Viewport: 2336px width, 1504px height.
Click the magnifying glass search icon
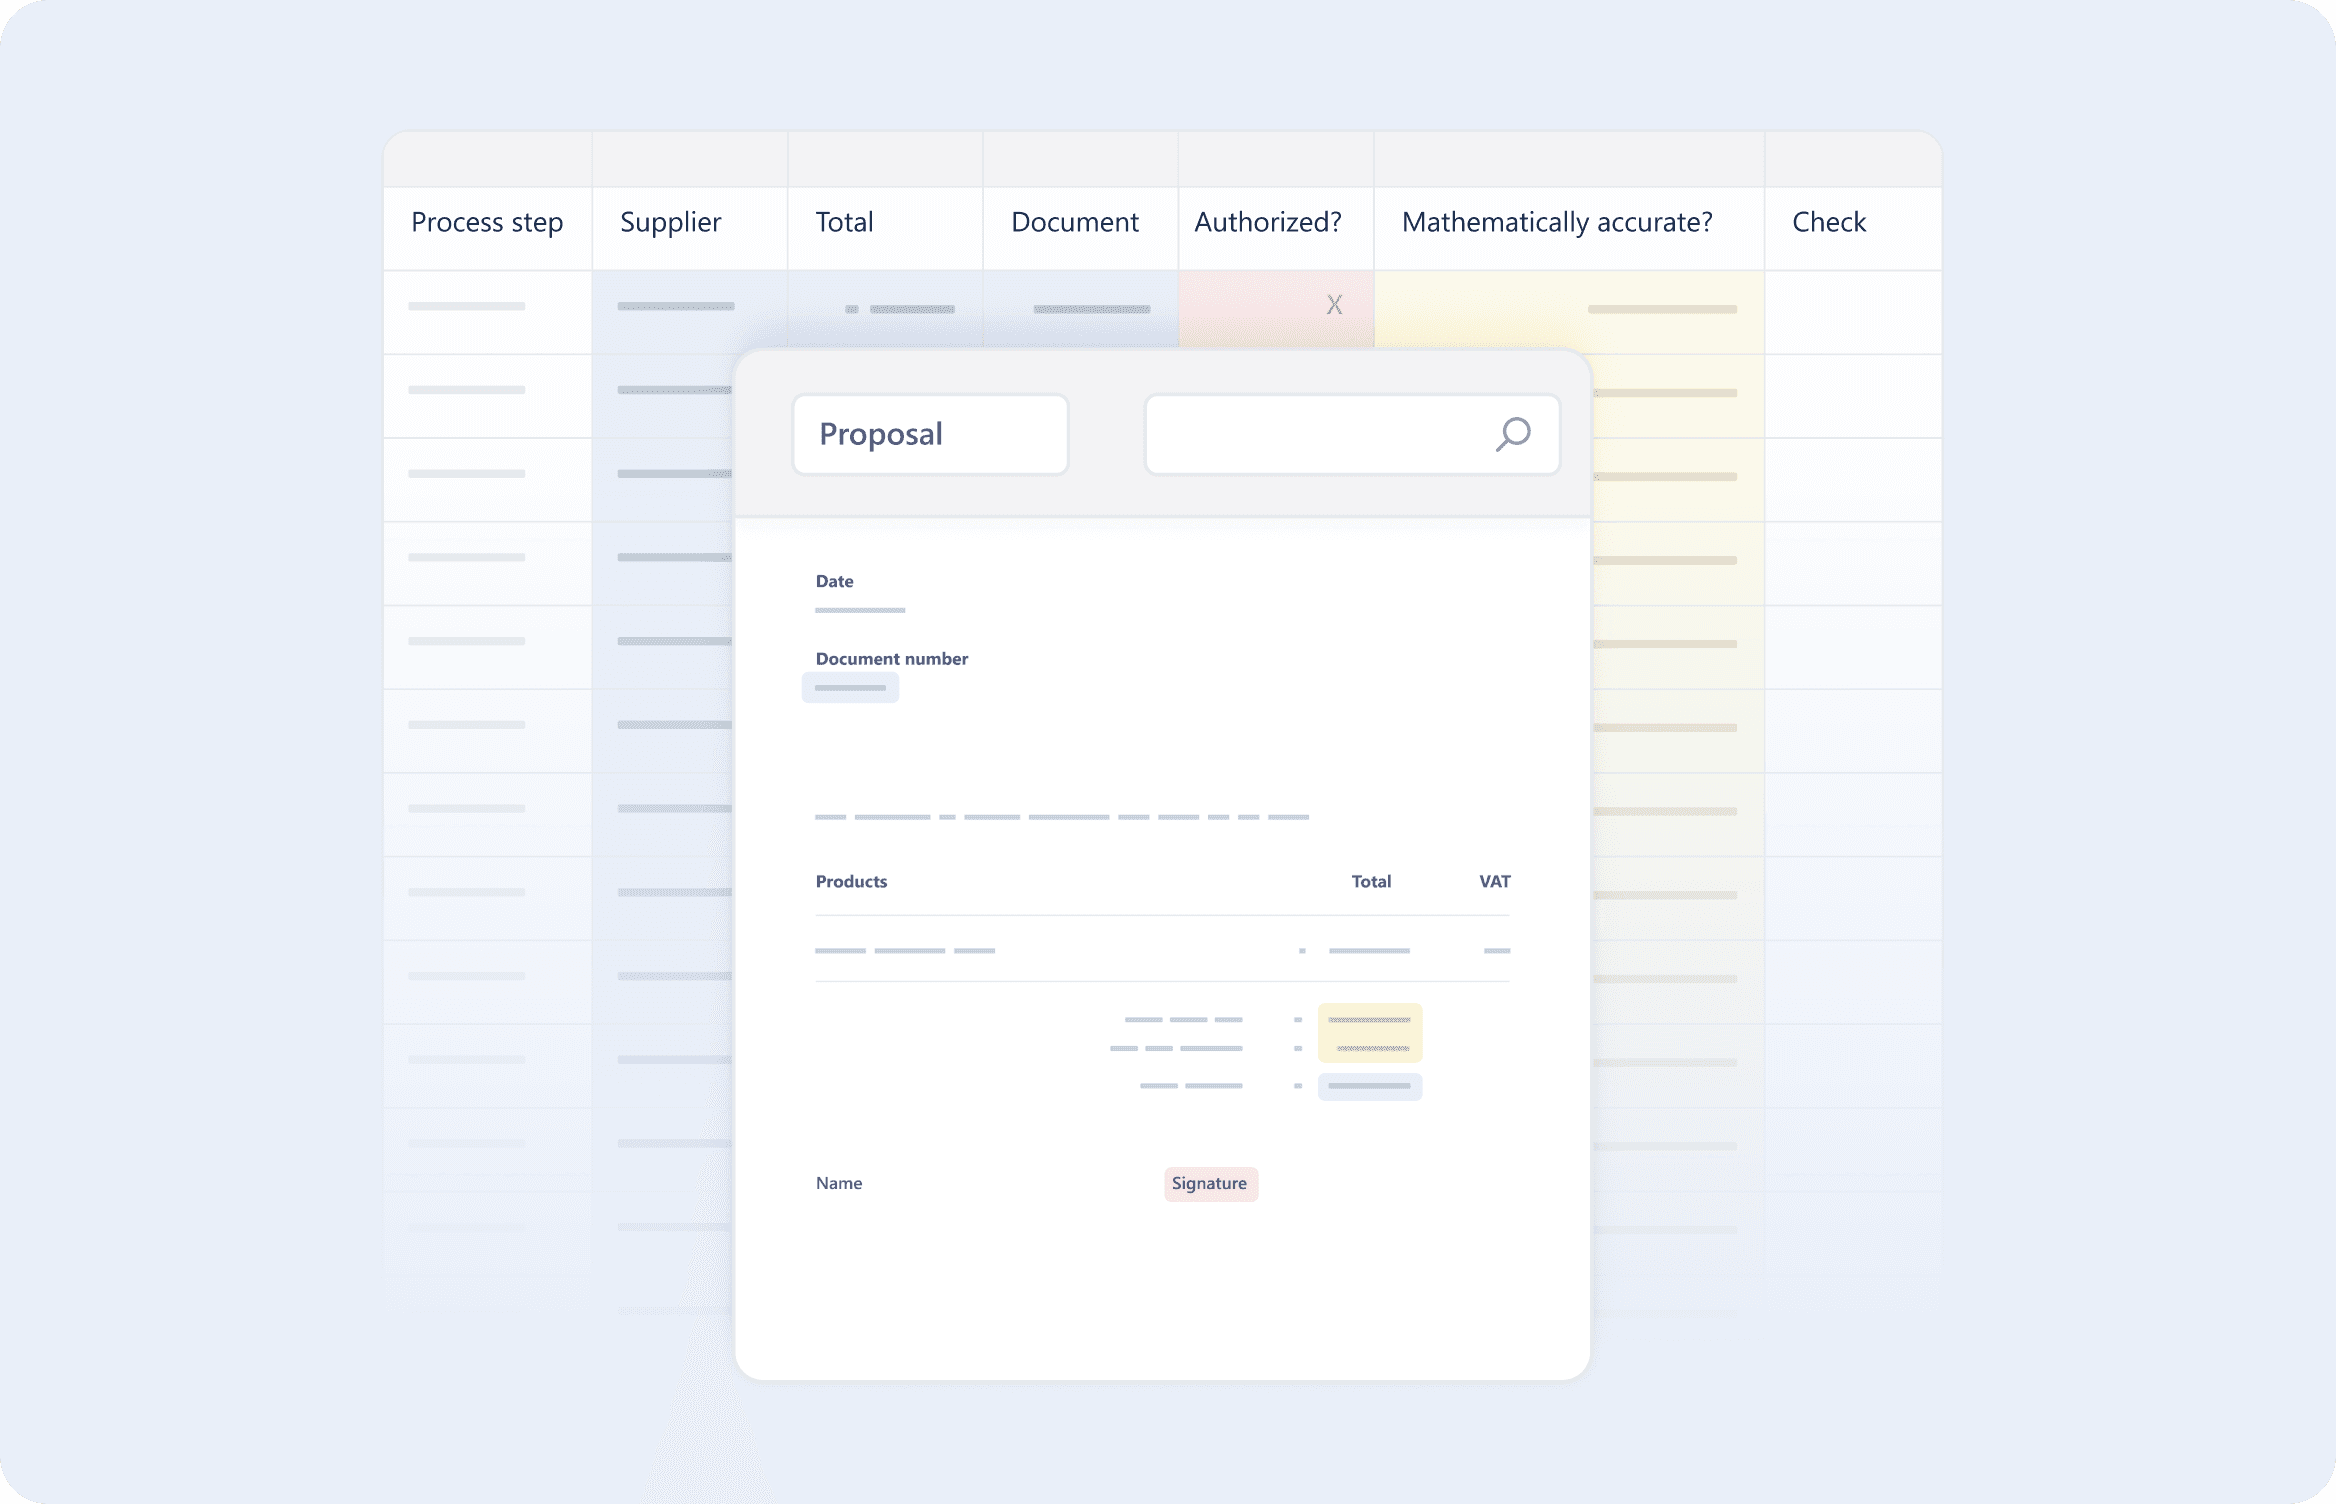point(1513,434)
